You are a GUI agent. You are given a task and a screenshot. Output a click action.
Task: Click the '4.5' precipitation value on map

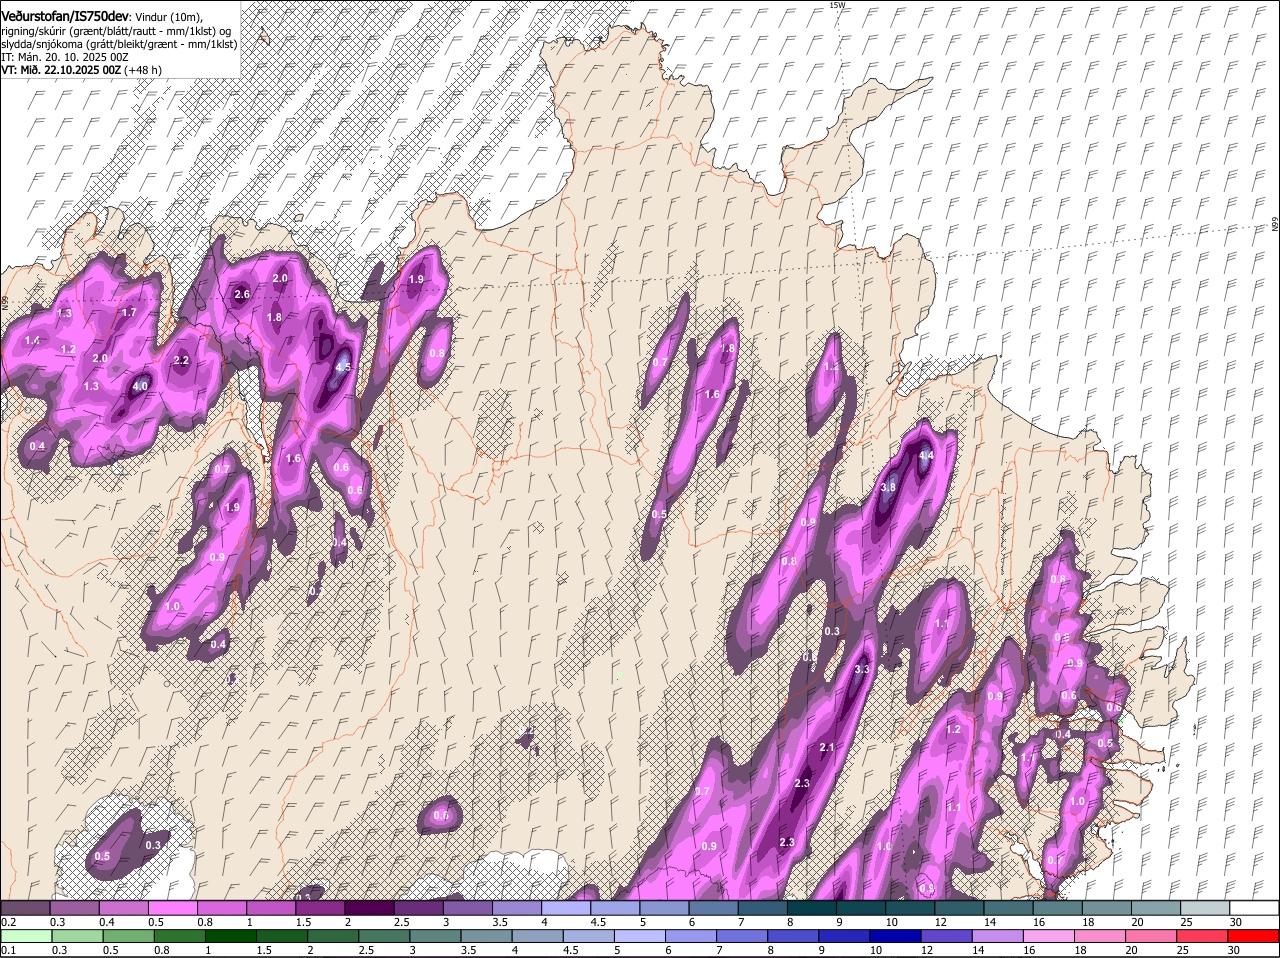(x=343, y=367)
